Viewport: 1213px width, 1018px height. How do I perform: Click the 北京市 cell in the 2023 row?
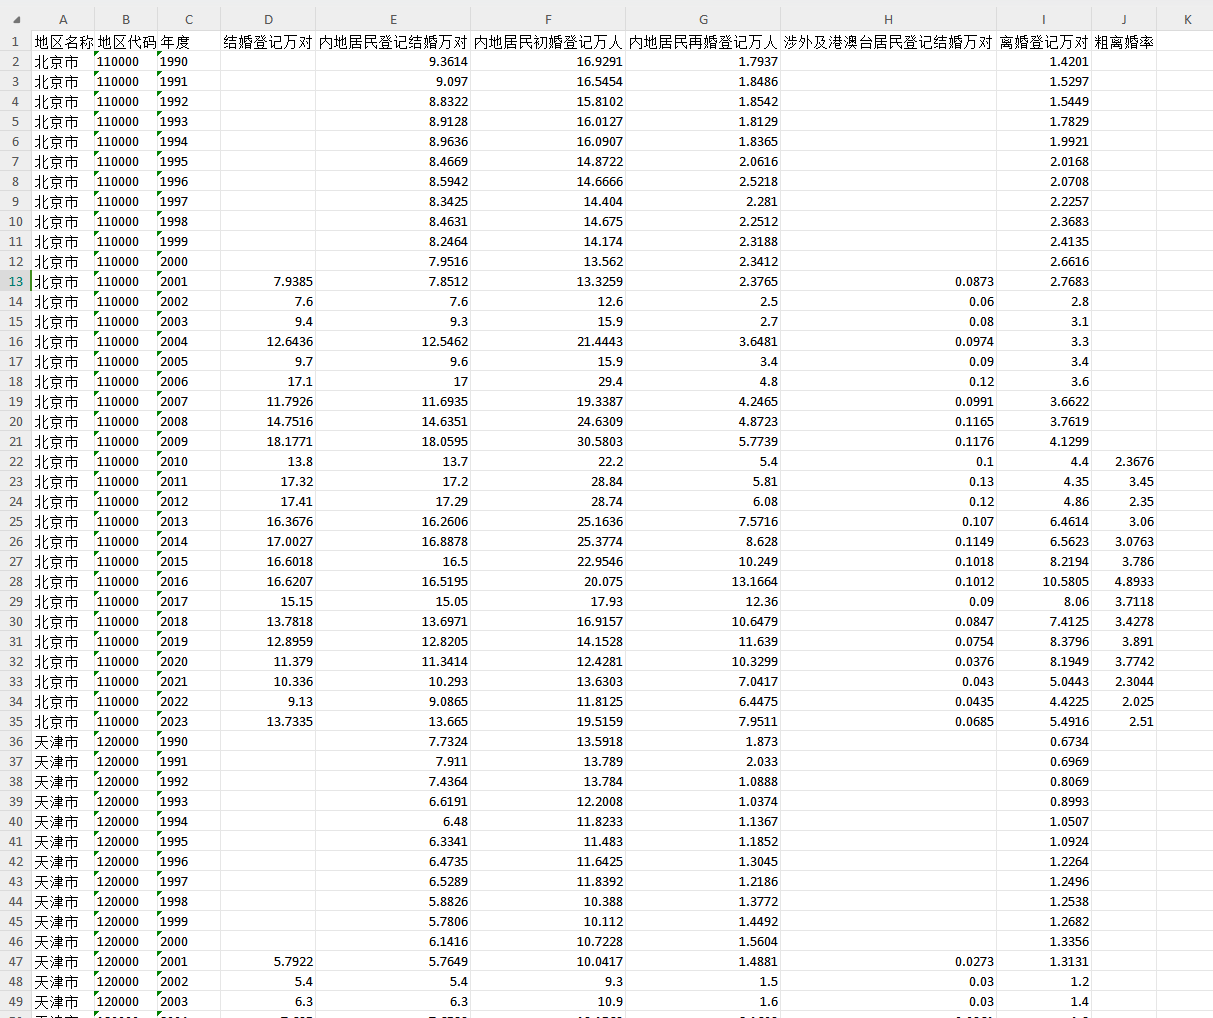(x=63, y=721)
